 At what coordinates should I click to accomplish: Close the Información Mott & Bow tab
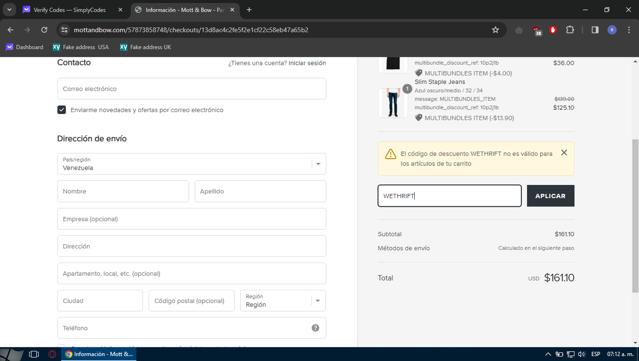click(x=232, y=10)
